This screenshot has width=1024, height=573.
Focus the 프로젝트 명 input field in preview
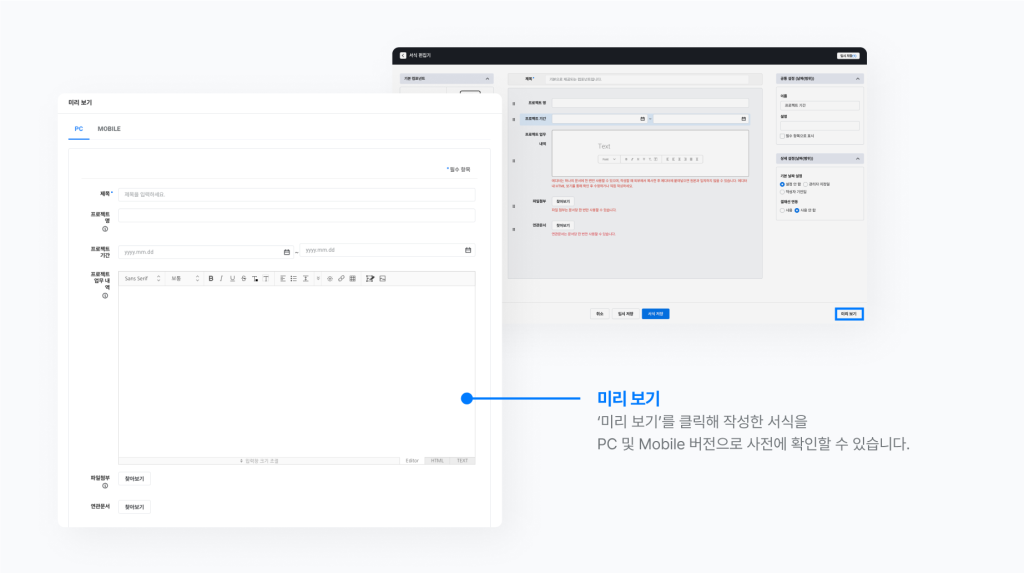coord(296,216)
